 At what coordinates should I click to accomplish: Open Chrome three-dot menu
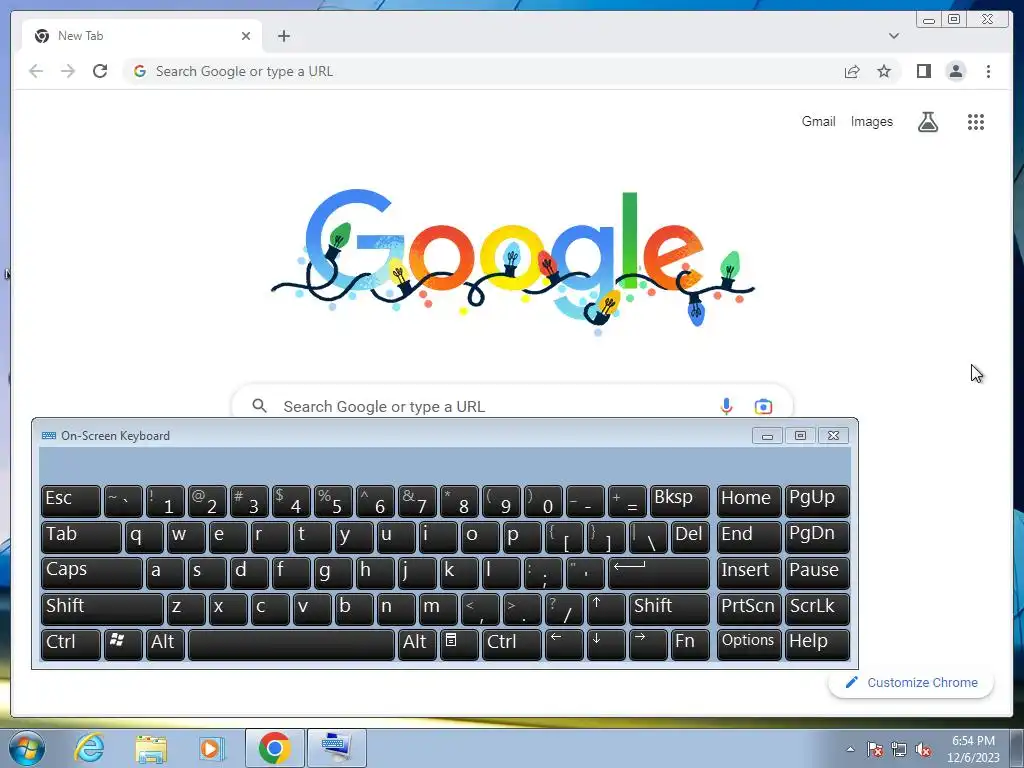pos(988,71)
